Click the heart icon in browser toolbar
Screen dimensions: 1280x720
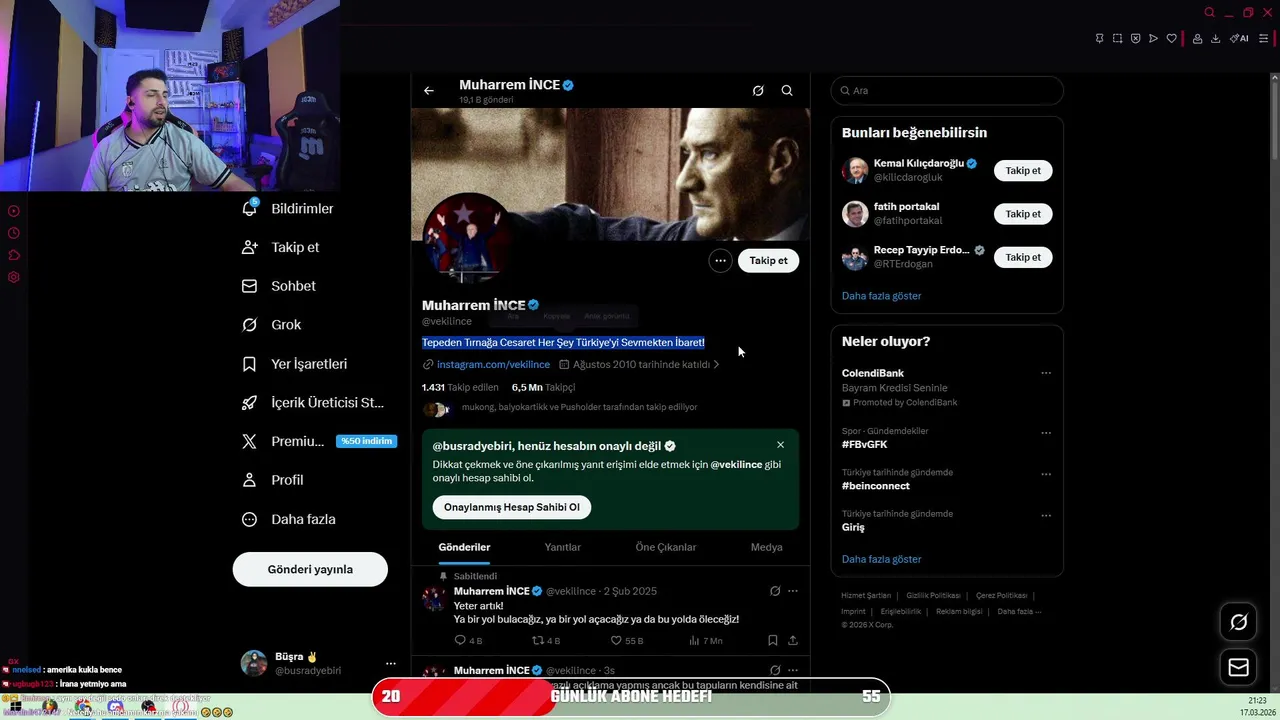(x=1171, y=39)
